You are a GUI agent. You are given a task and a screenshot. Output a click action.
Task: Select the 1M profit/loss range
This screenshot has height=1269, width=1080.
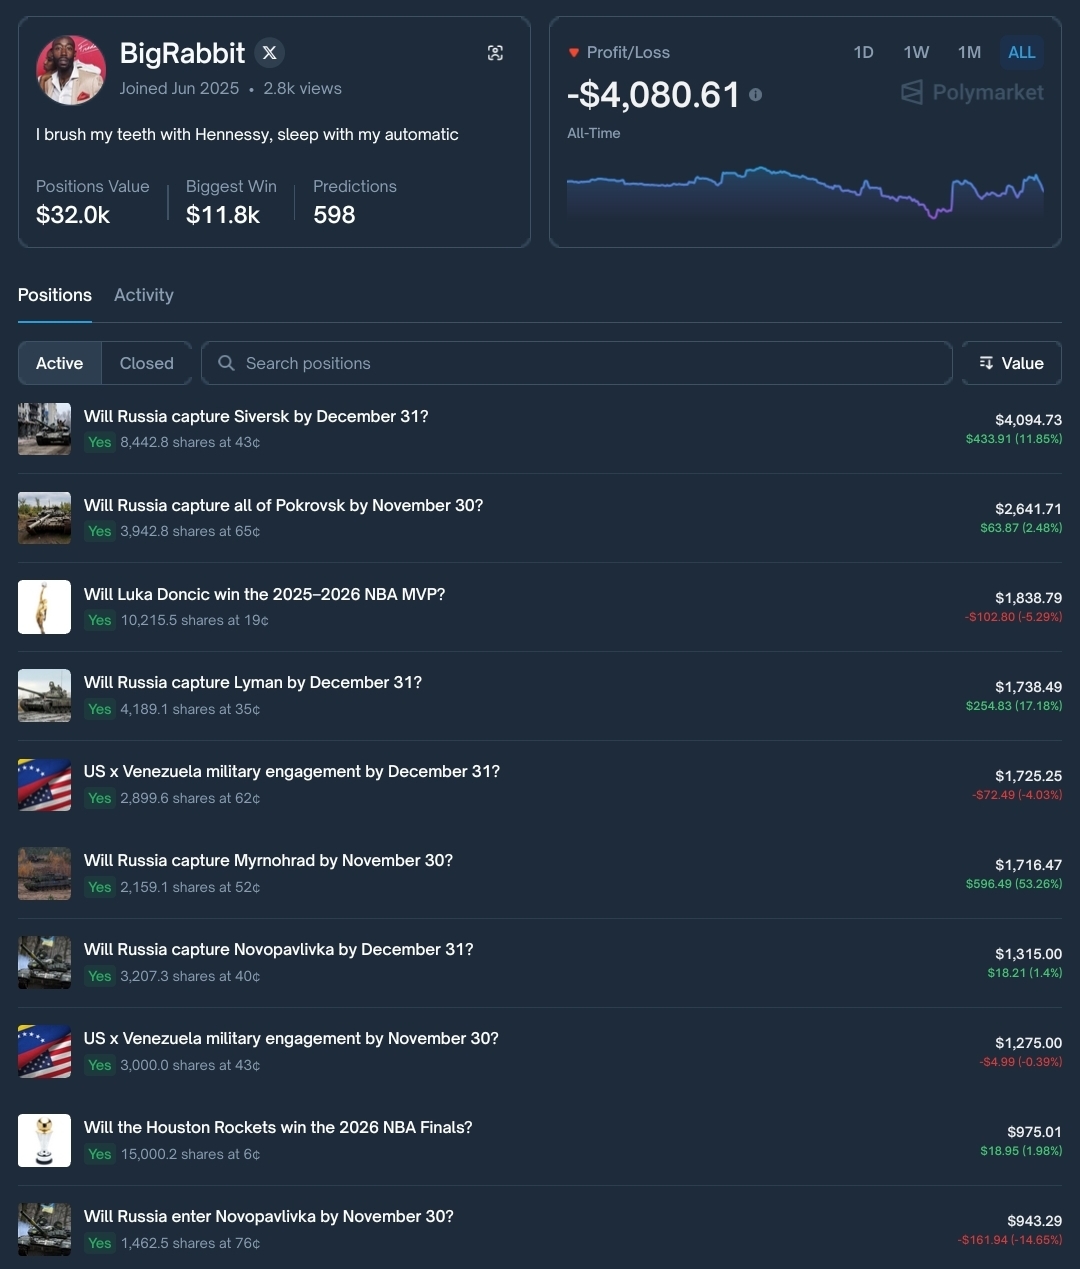969,52
